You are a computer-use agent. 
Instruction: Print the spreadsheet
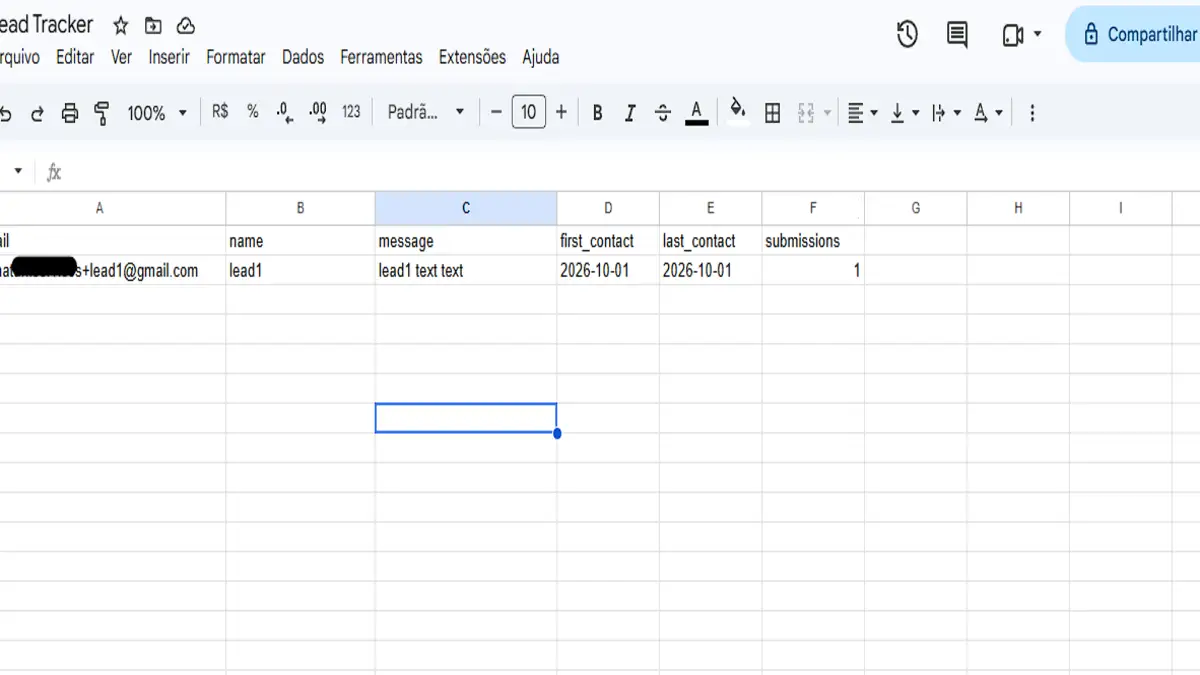point(69,113)
